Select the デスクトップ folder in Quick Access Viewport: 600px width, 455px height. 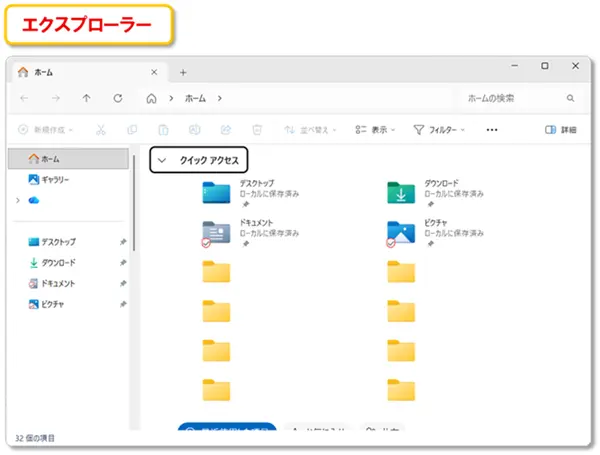pos(251,193)
